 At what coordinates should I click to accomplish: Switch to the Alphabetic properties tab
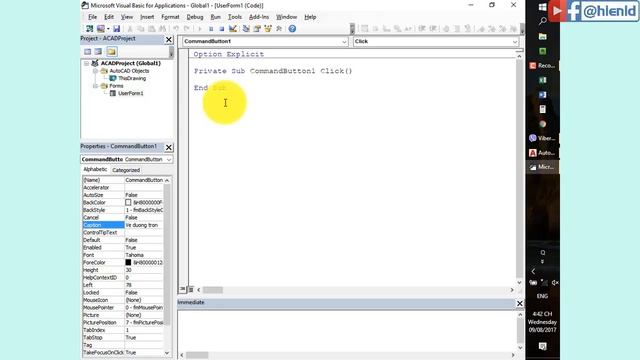point(95,169)
